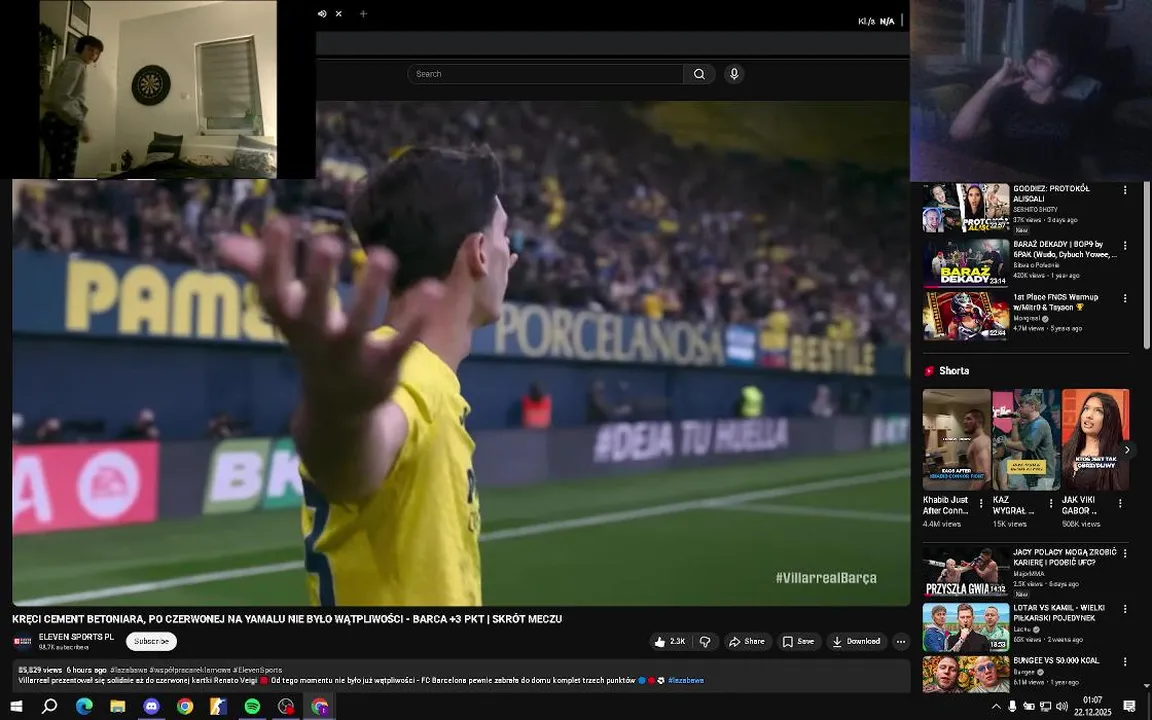Viewport: 1152px width, 720px height.
Task: Open File Explorer from taskbar
Action: 118,706
